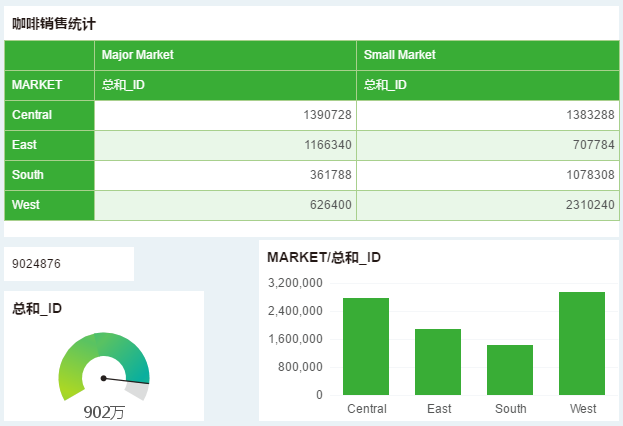
Task: Click the MARKET/总和_ID chart title
Action: click(324, 257)
